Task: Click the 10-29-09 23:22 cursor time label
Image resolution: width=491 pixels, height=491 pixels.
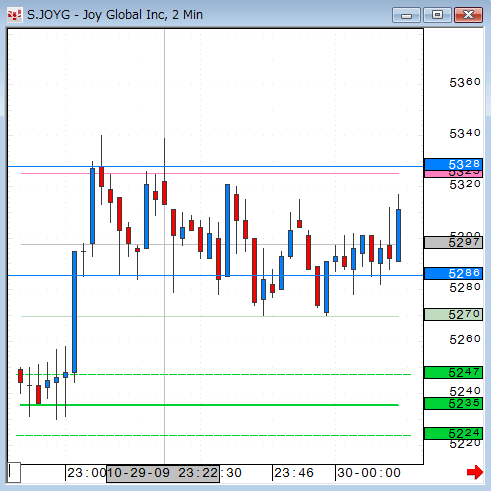Action: click(163, 473)
